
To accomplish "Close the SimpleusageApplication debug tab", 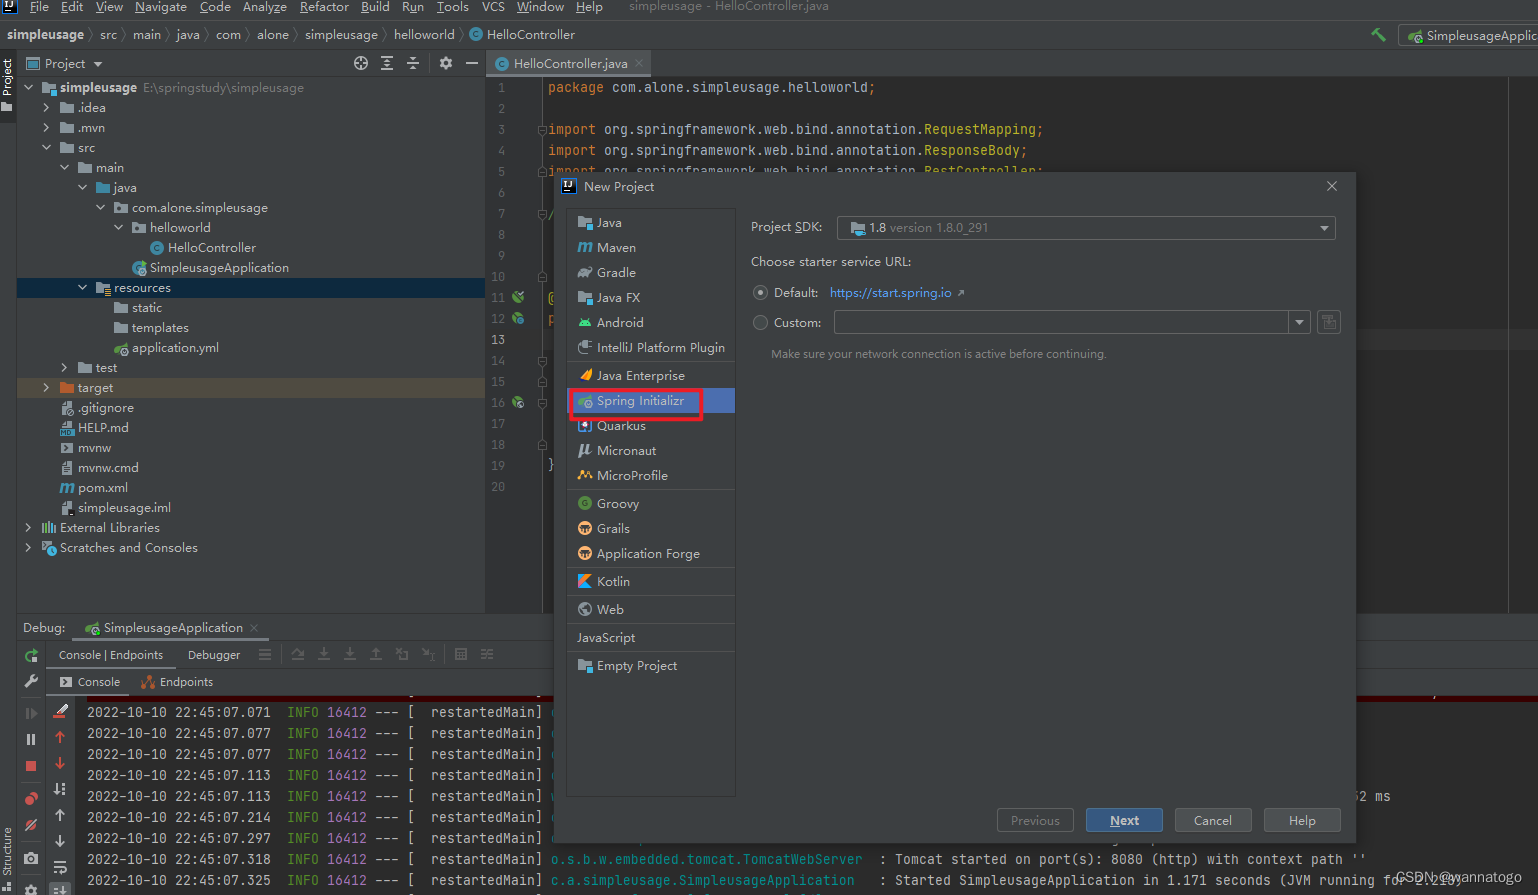I will click(254, 628).
